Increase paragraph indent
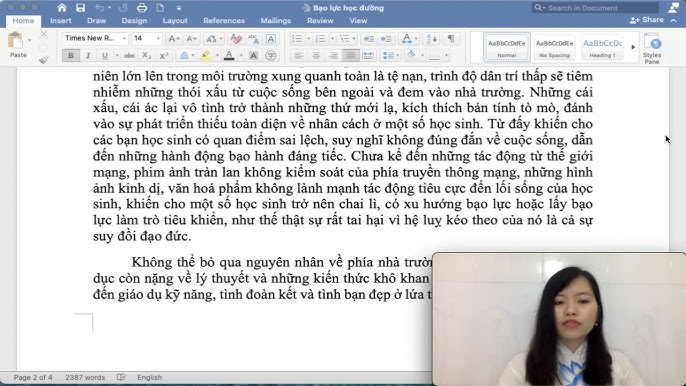This screenshot has width=686, height=386. pyautogui.click(x=386, y=39)
